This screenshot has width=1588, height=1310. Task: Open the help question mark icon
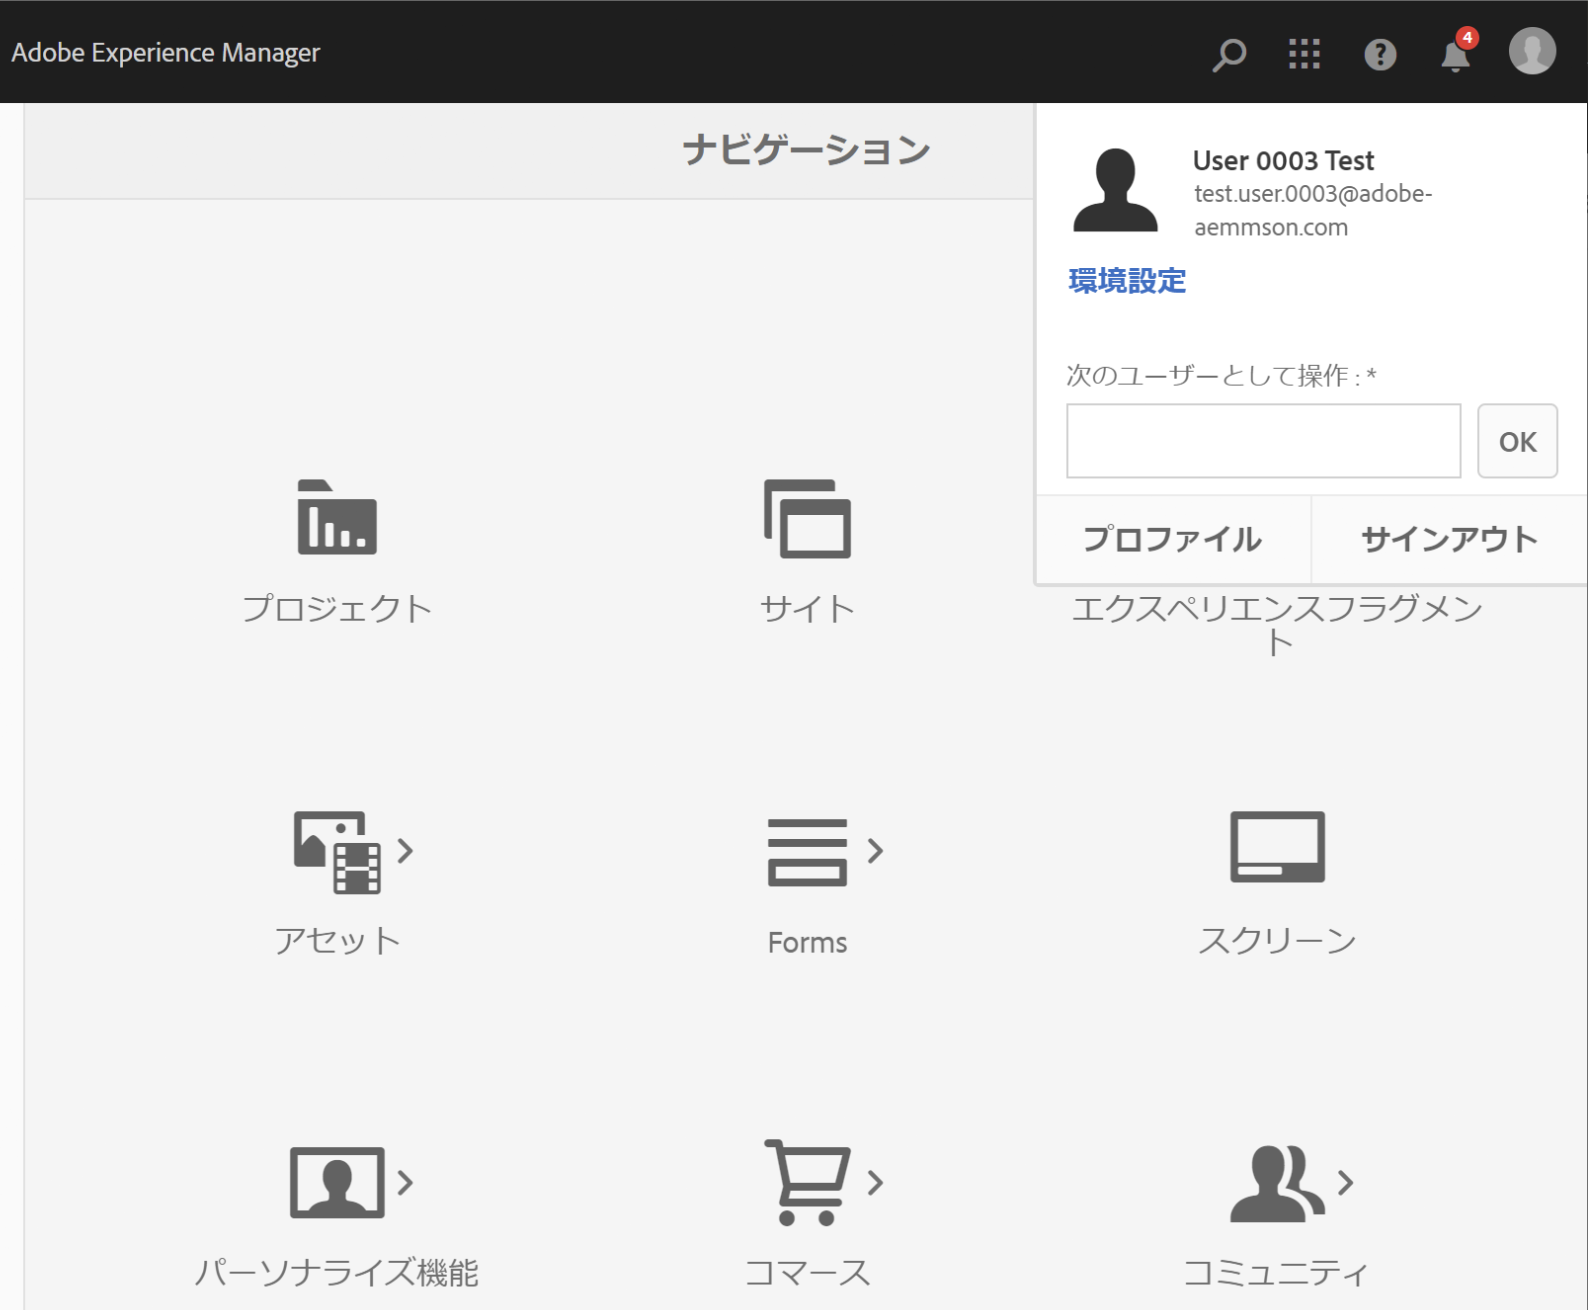point(1380,54)
